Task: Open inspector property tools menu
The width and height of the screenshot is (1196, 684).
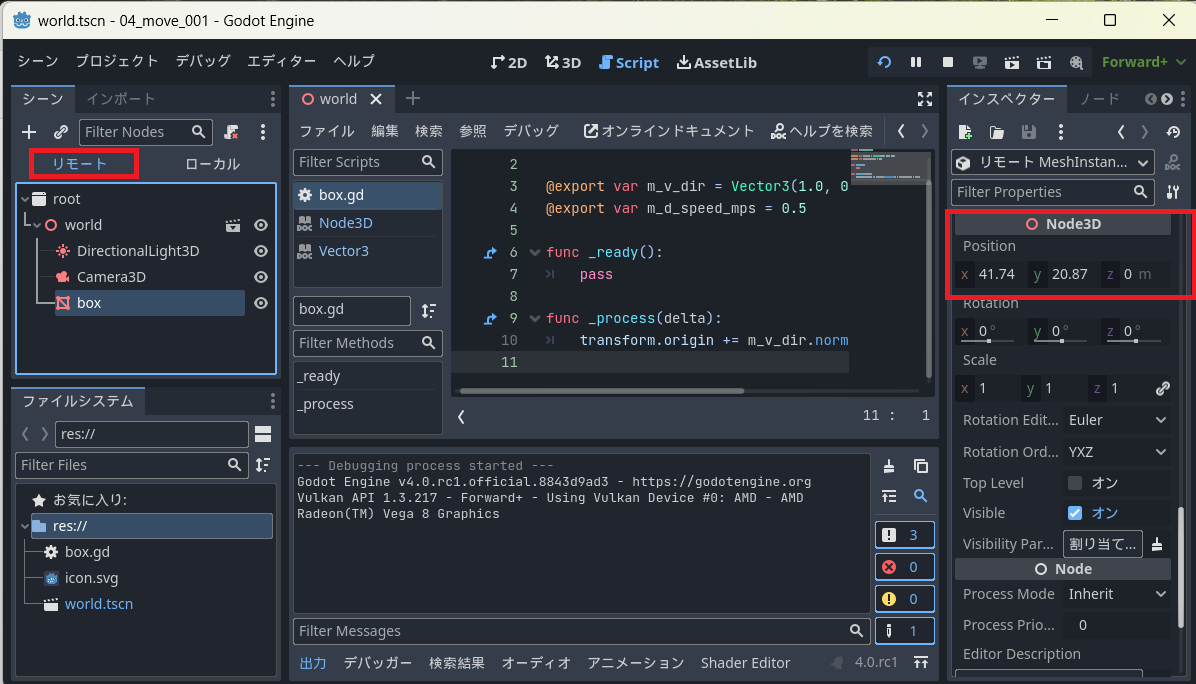Action: click(x=1173, y=192)
